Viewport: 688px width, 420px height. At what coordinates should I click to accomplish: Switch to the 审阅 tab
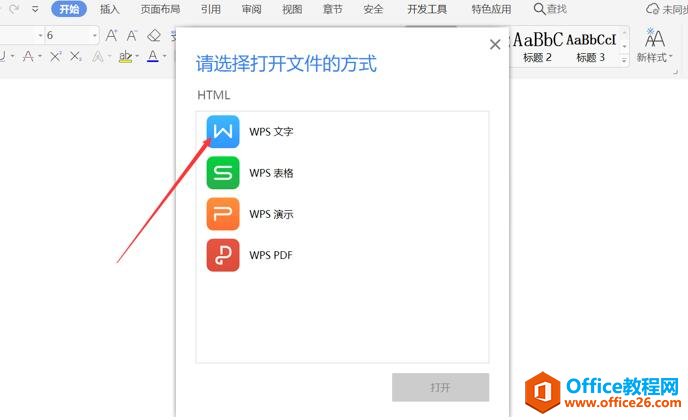click(251, 9)
